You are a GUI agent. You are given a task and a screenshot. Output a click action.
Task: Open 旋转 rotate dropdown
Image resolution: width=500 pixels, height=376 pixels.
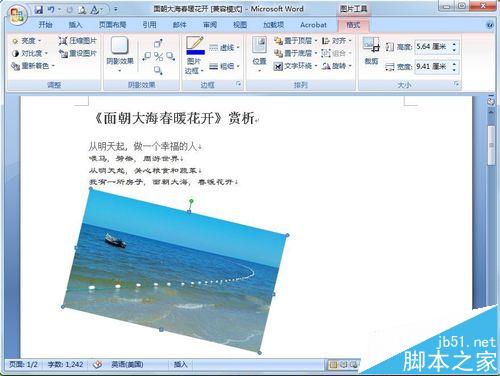[x=337, y=66]
